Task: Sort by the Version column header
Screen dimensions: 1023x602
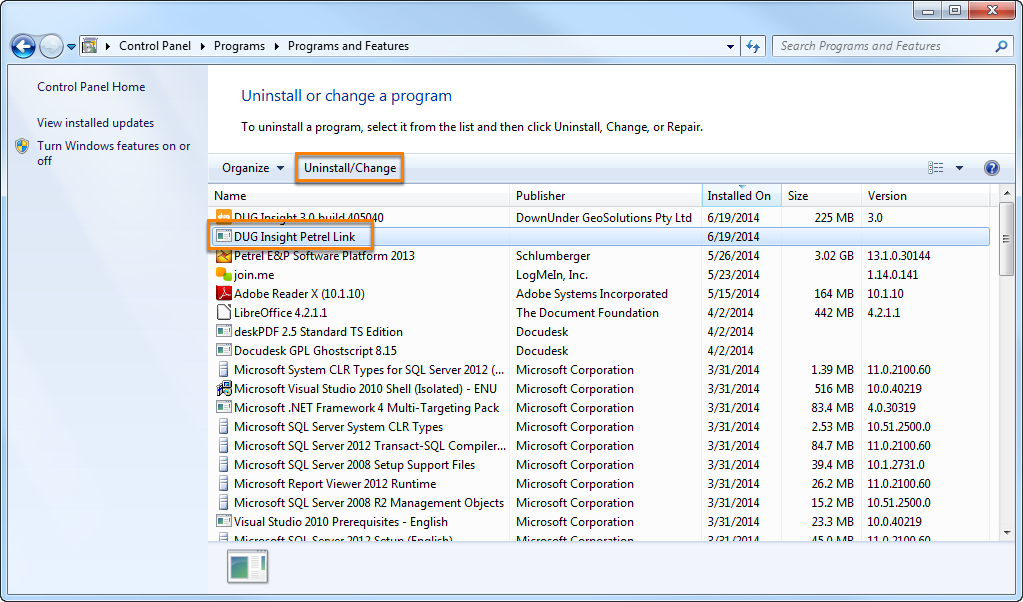Action: tap(925, 196)
